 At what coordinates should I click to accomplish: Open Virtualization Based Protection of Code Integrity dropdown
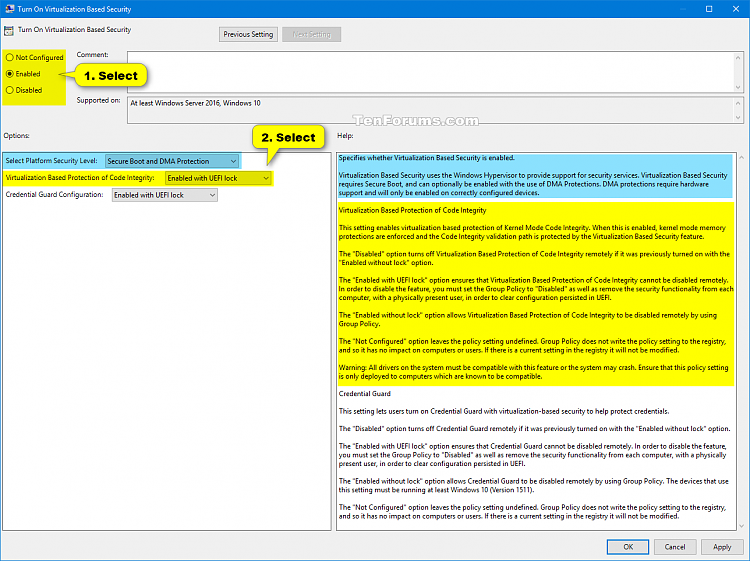click(218, 178)
